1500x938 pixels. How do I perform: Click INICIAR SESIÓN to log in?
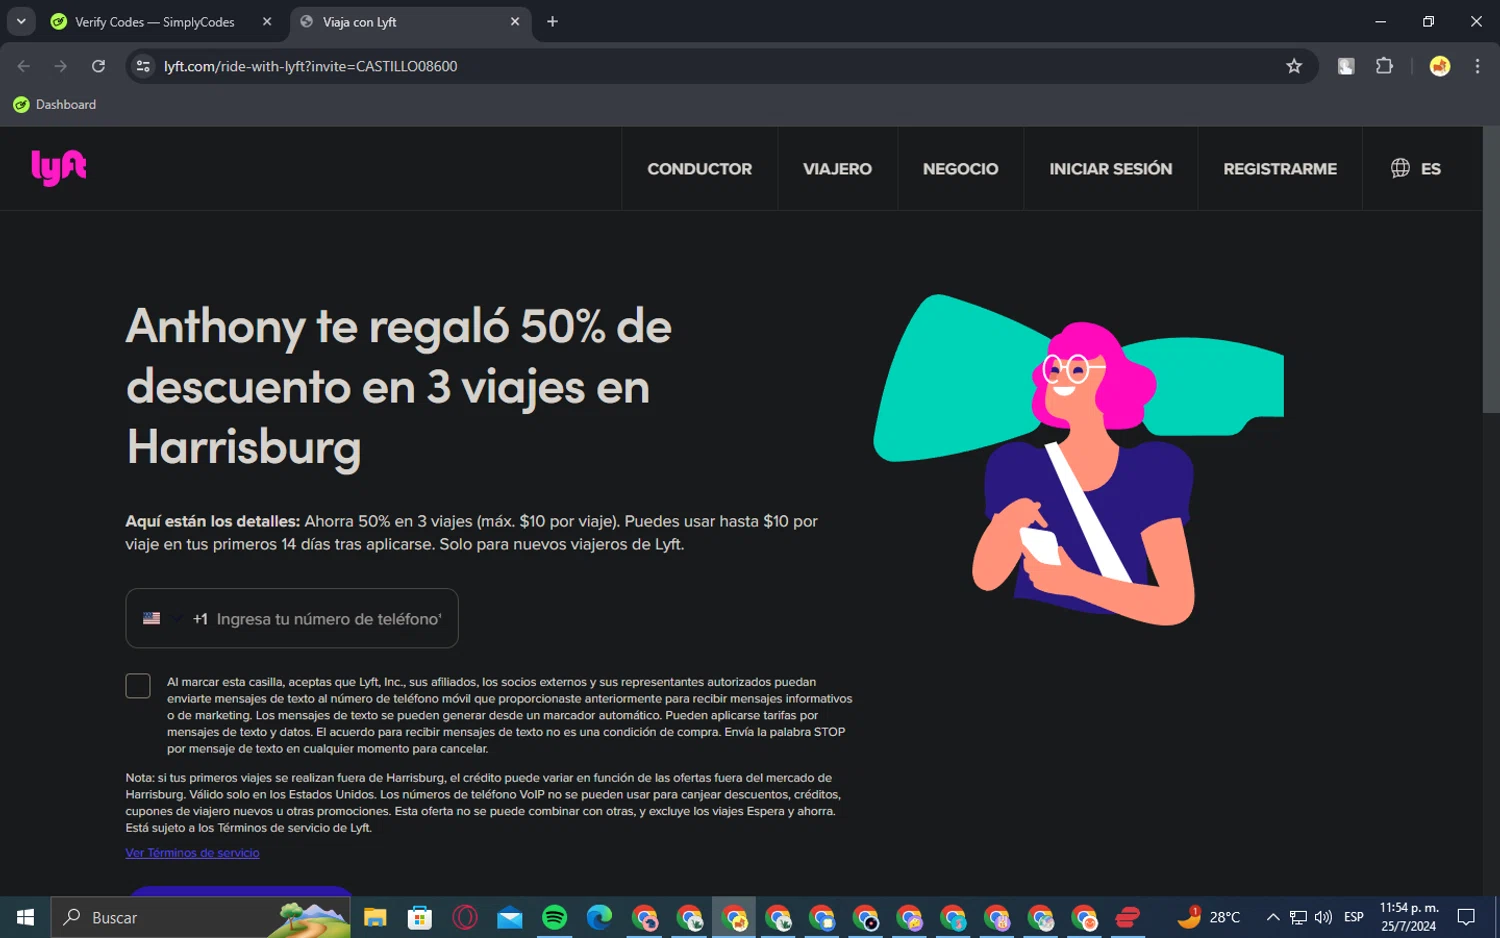[x=1110, y=169]
